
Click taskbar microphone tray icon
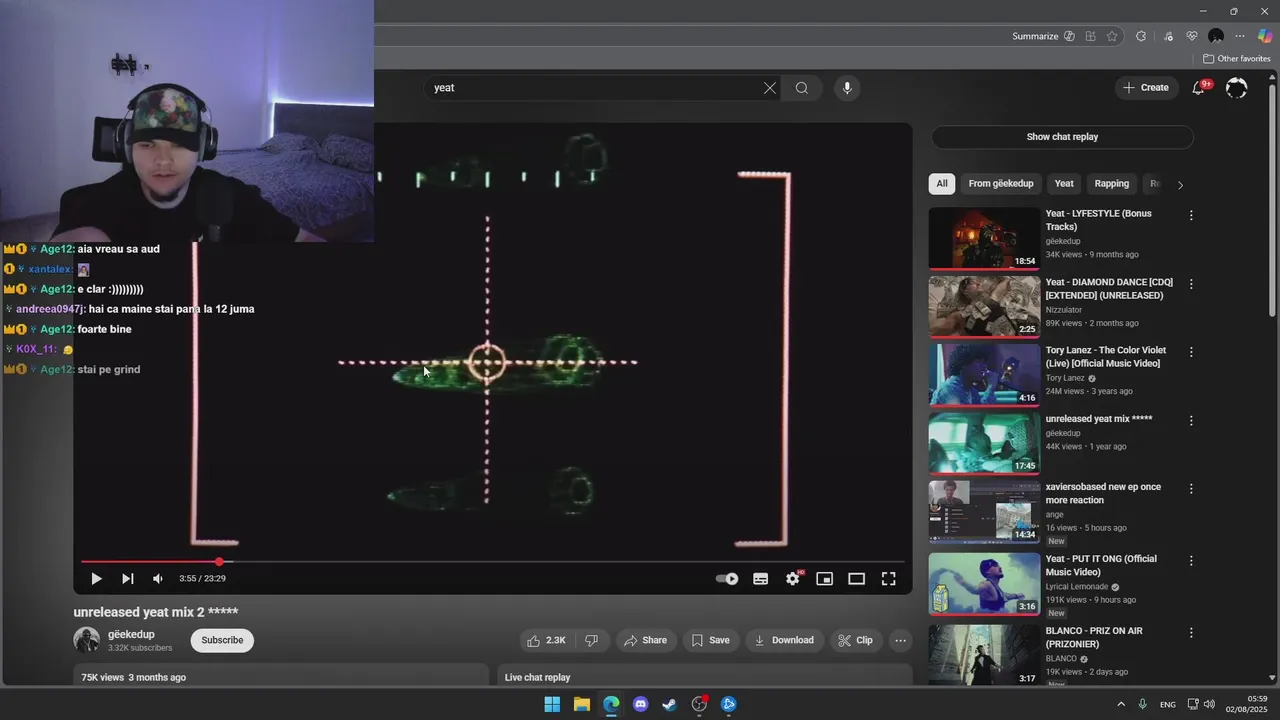[1142, 704]
